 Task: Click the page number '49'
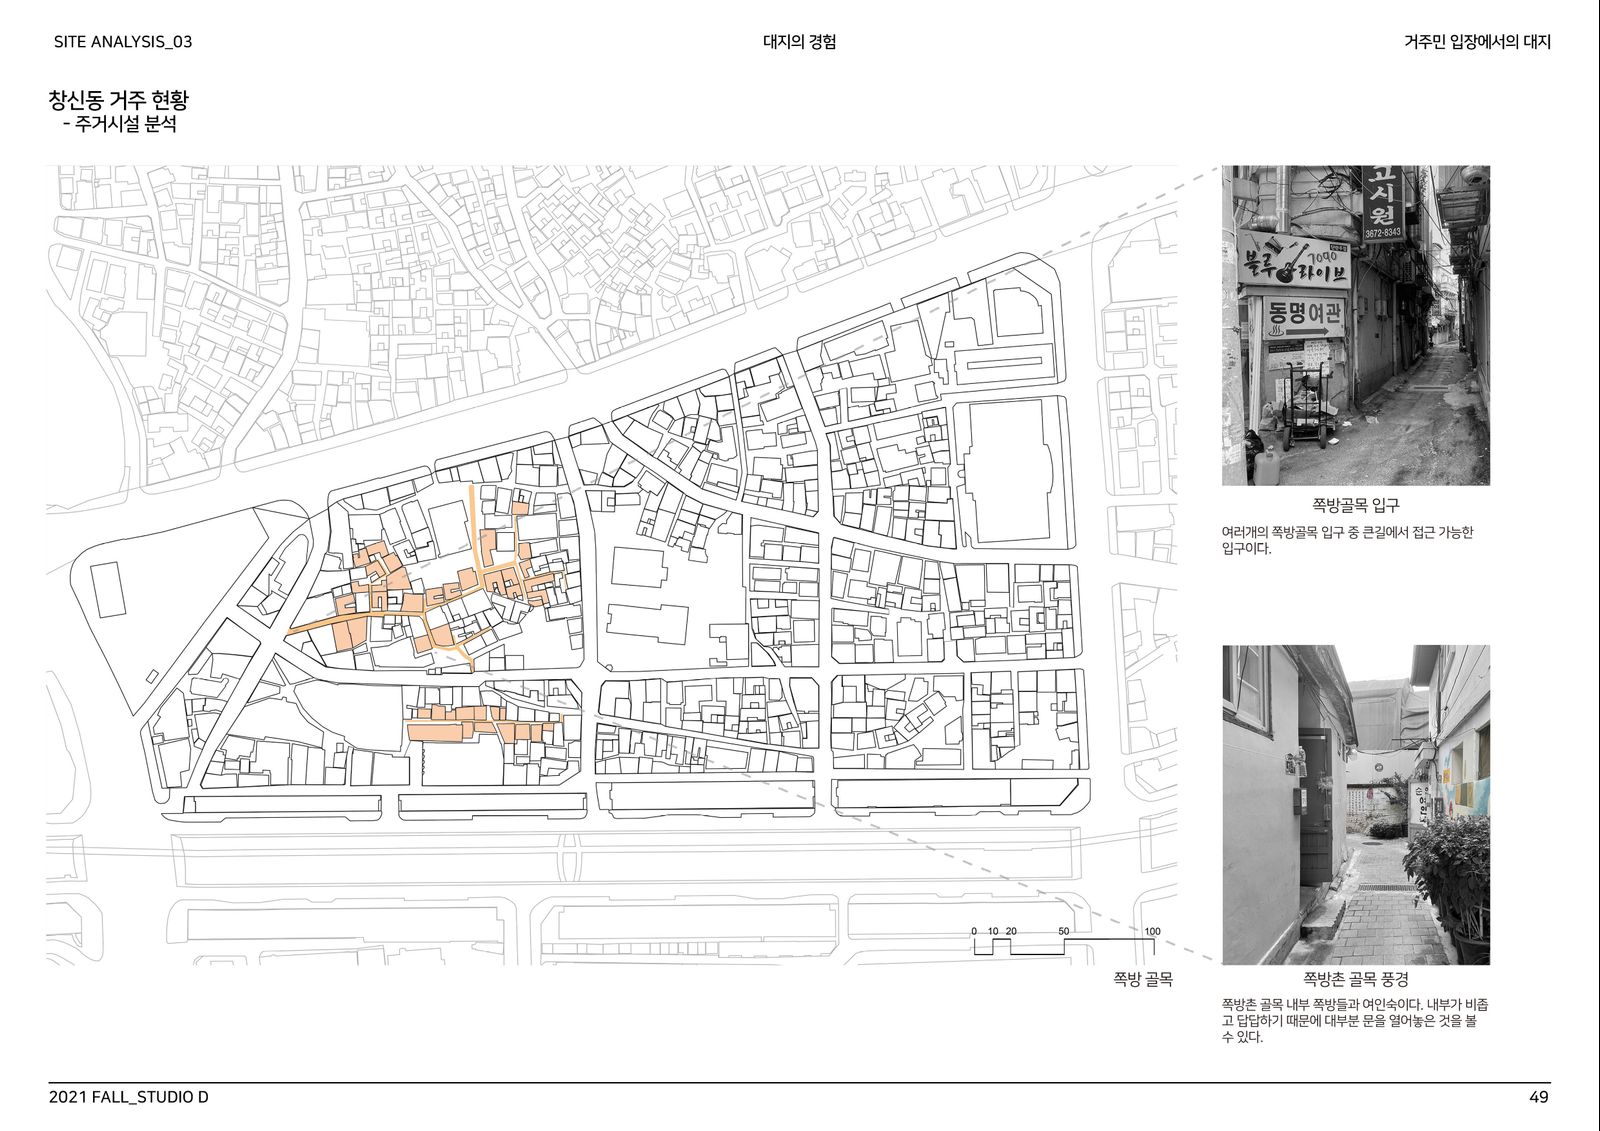(x=1539, y=1097)
